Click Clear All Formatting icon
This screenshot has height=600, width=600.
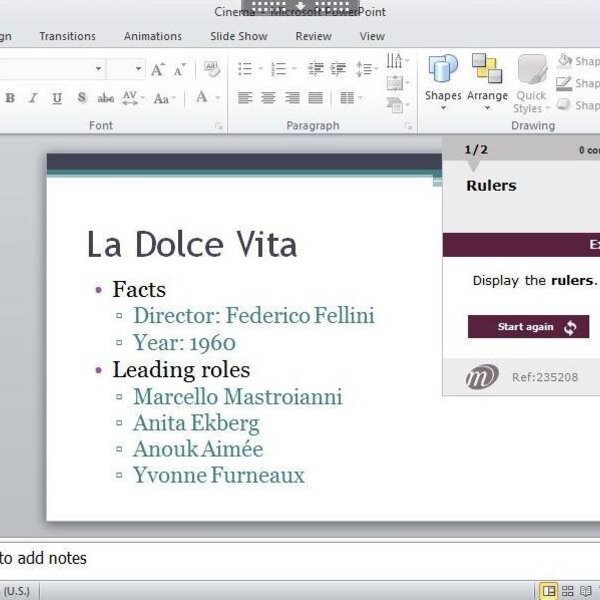212,69
